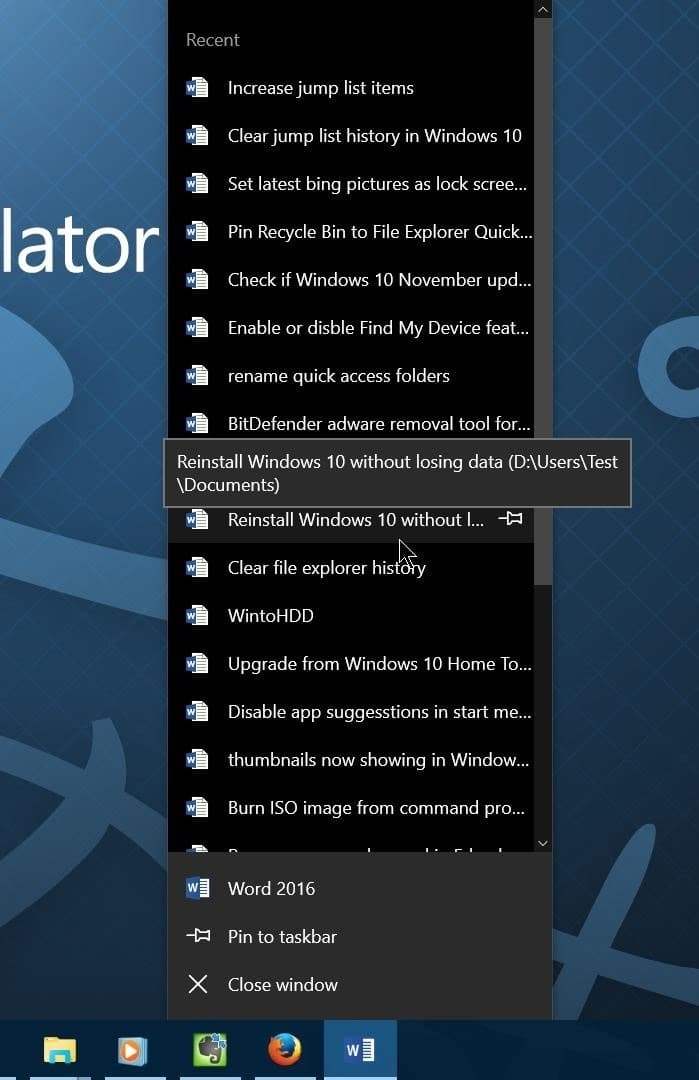Click Word file icon beside "Set latest bing pictures"
699x1080 pixels.
click(x=198, y=184)
